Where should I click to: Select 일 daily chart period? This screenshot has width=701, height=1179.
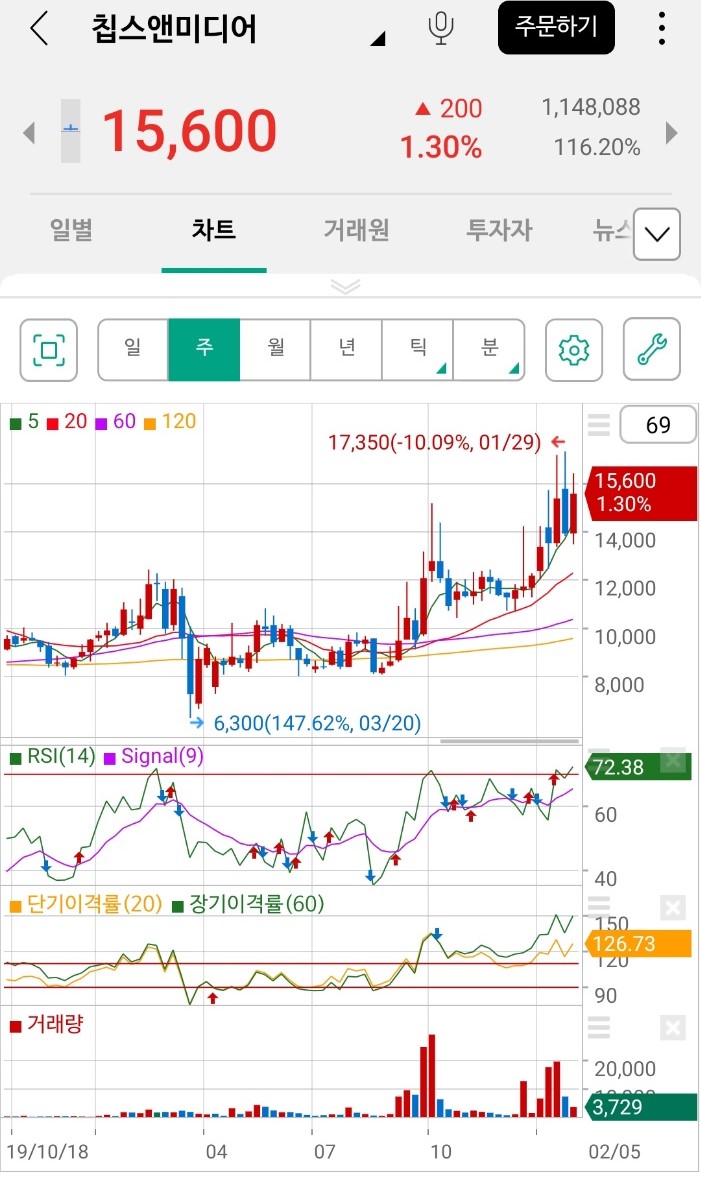pos(133,350)
